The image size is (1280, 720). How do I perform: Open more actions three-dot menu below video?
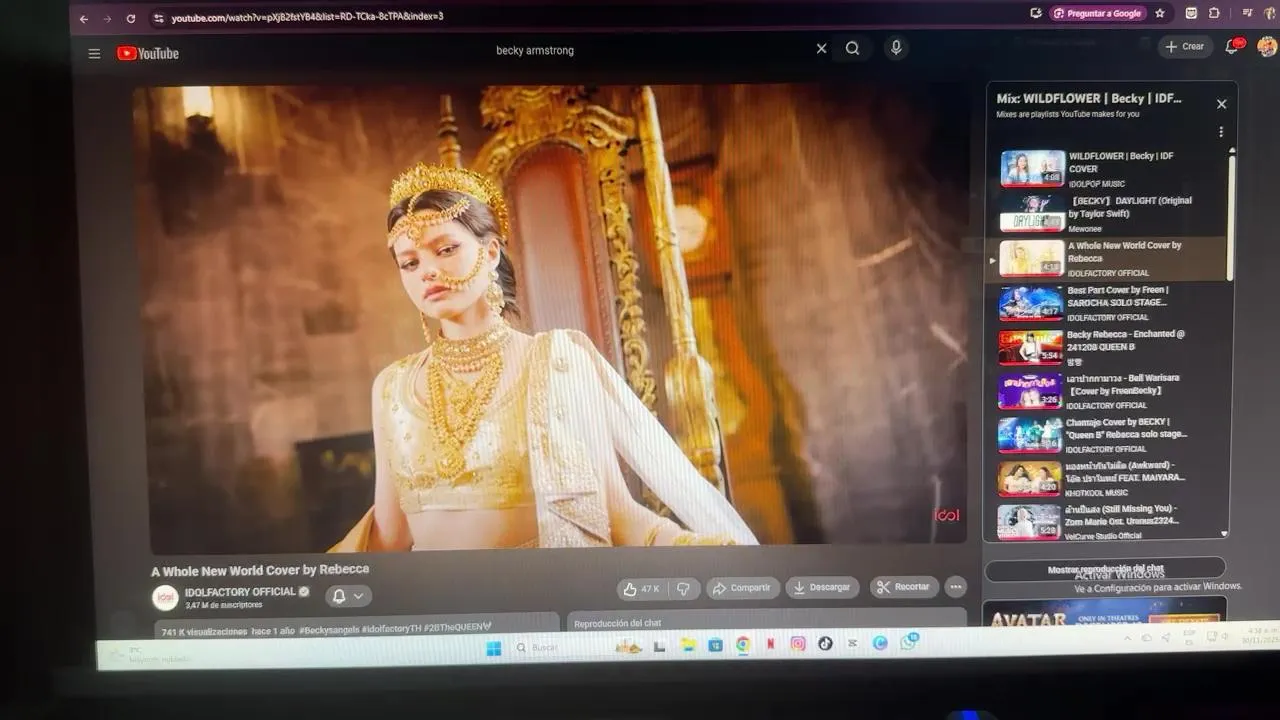956,587
